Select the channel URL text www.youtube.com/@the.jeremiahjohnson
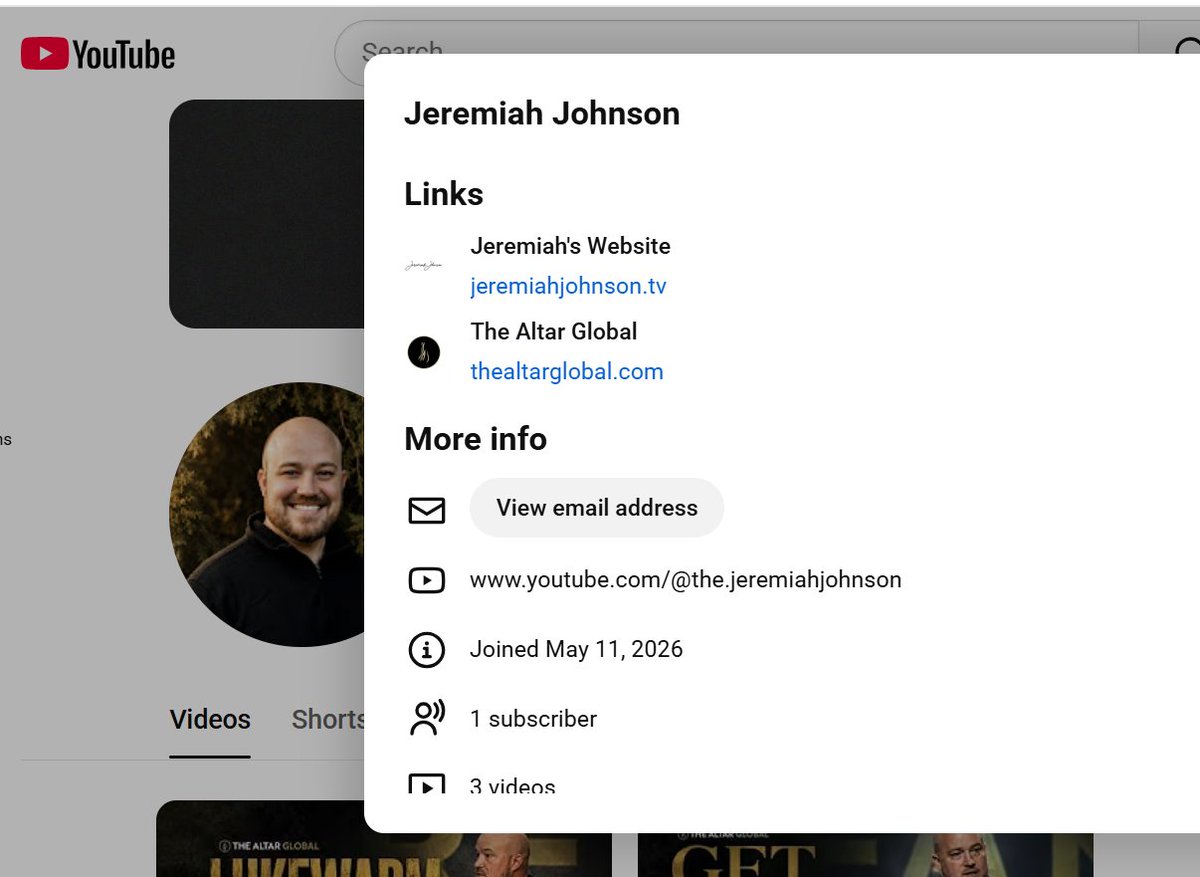This screenshot has width=1200, height=877. click(x=686, y=580)
